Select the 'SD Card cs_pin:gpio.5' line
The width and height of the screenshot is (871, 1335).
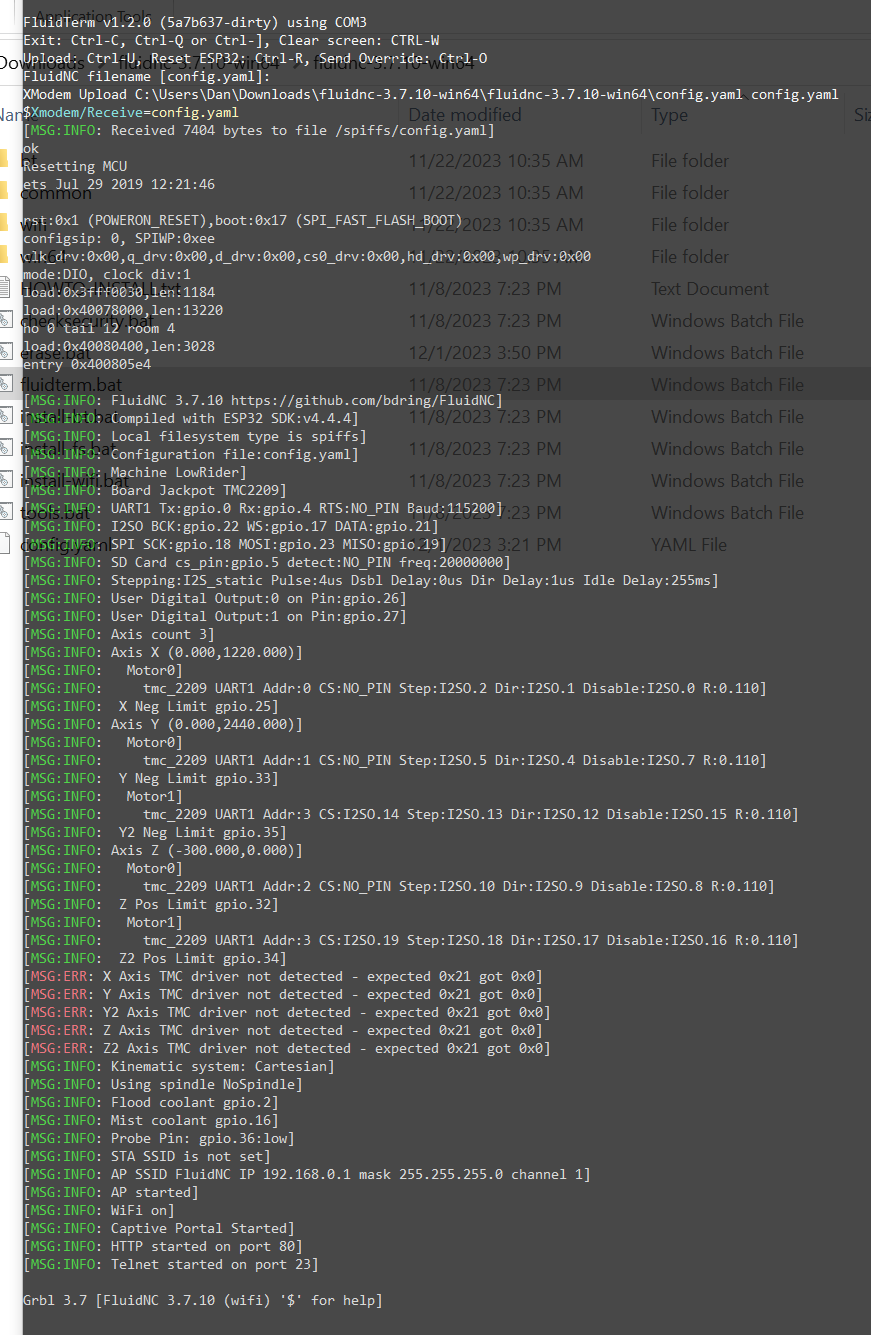tap(267, 562)
